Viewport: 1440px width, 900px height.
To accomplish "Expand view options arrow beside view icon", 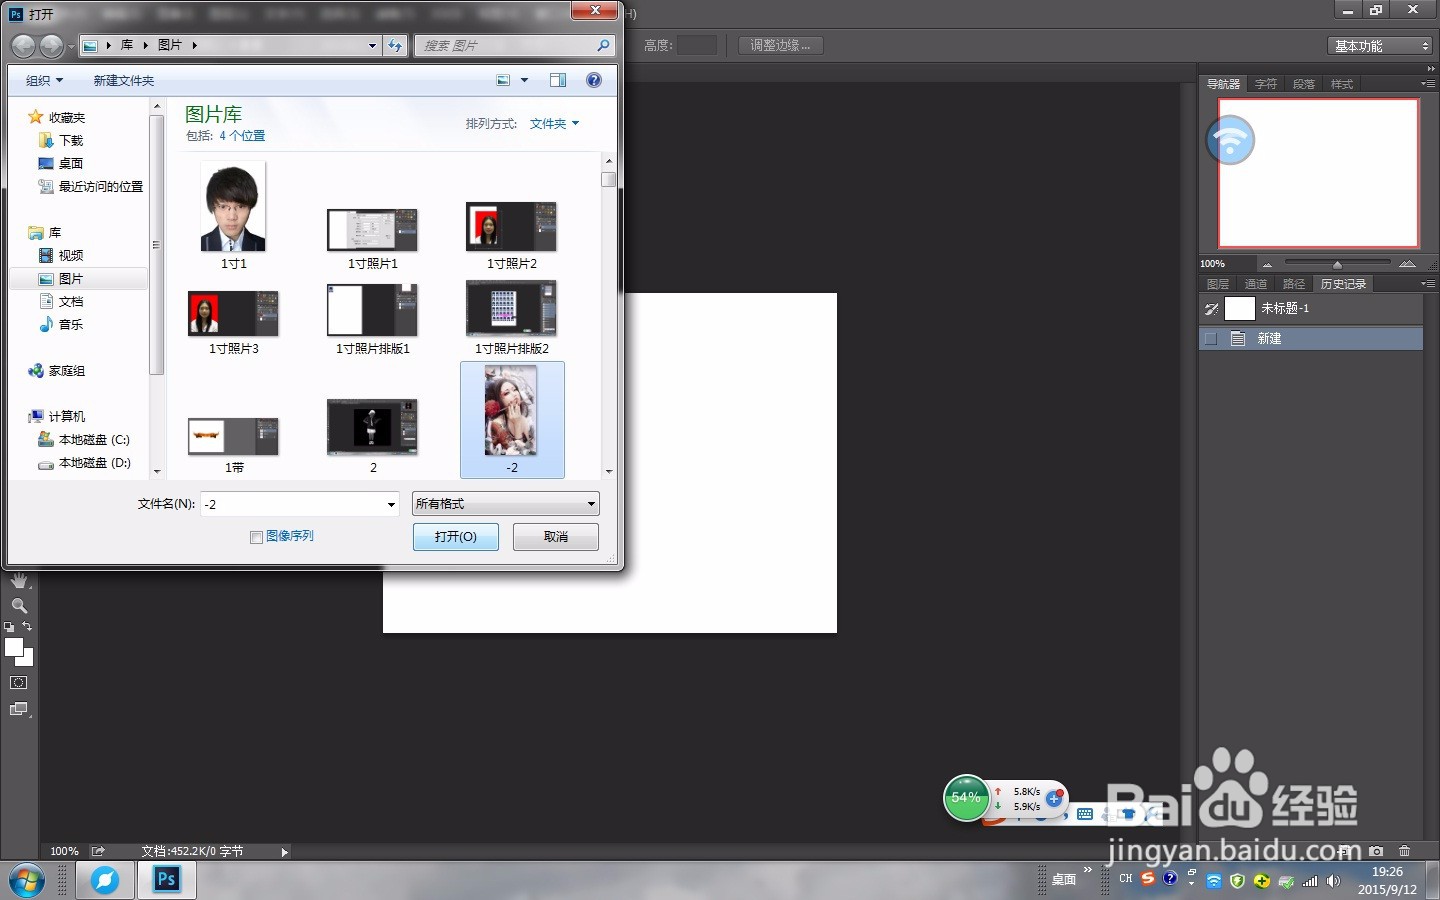I will point(524,80).
